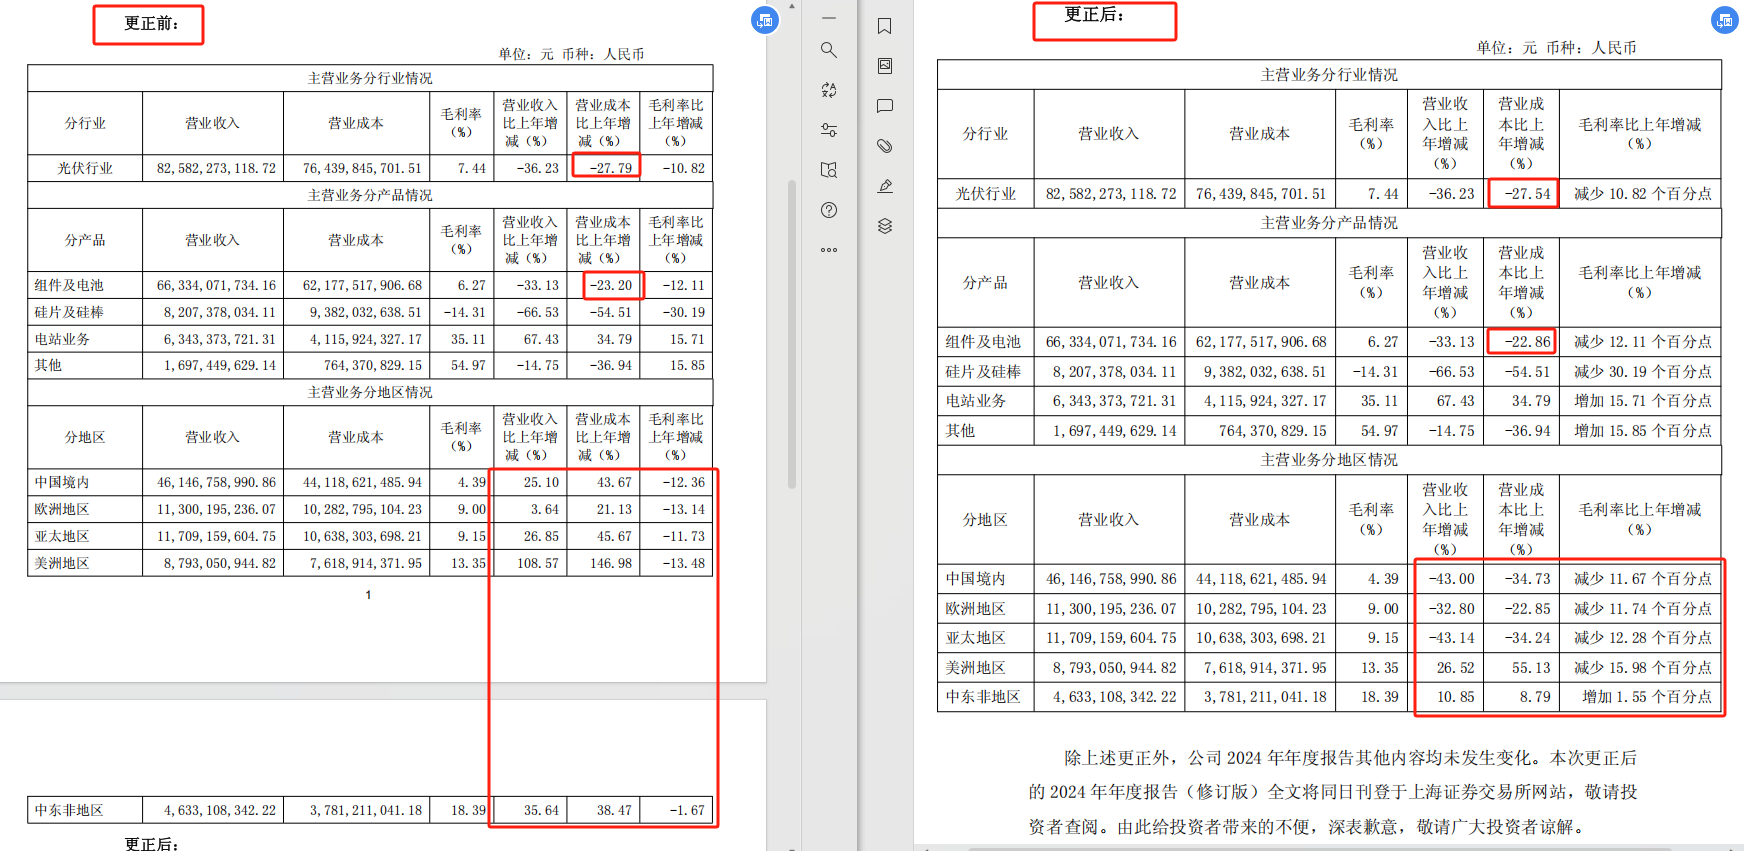Click the -27.54 cell in corrected table

tap(1521, 194)
